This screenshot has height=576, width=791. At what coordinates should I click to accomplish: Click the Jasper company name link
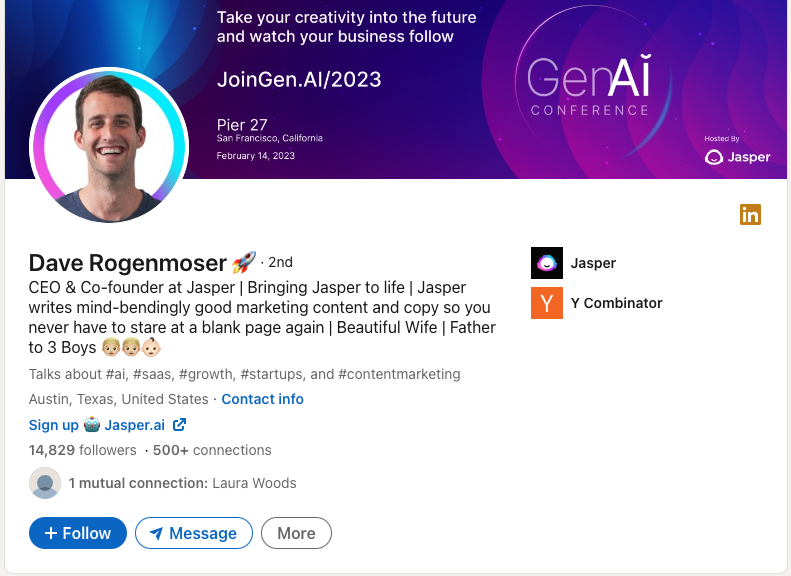coord(593,263)
